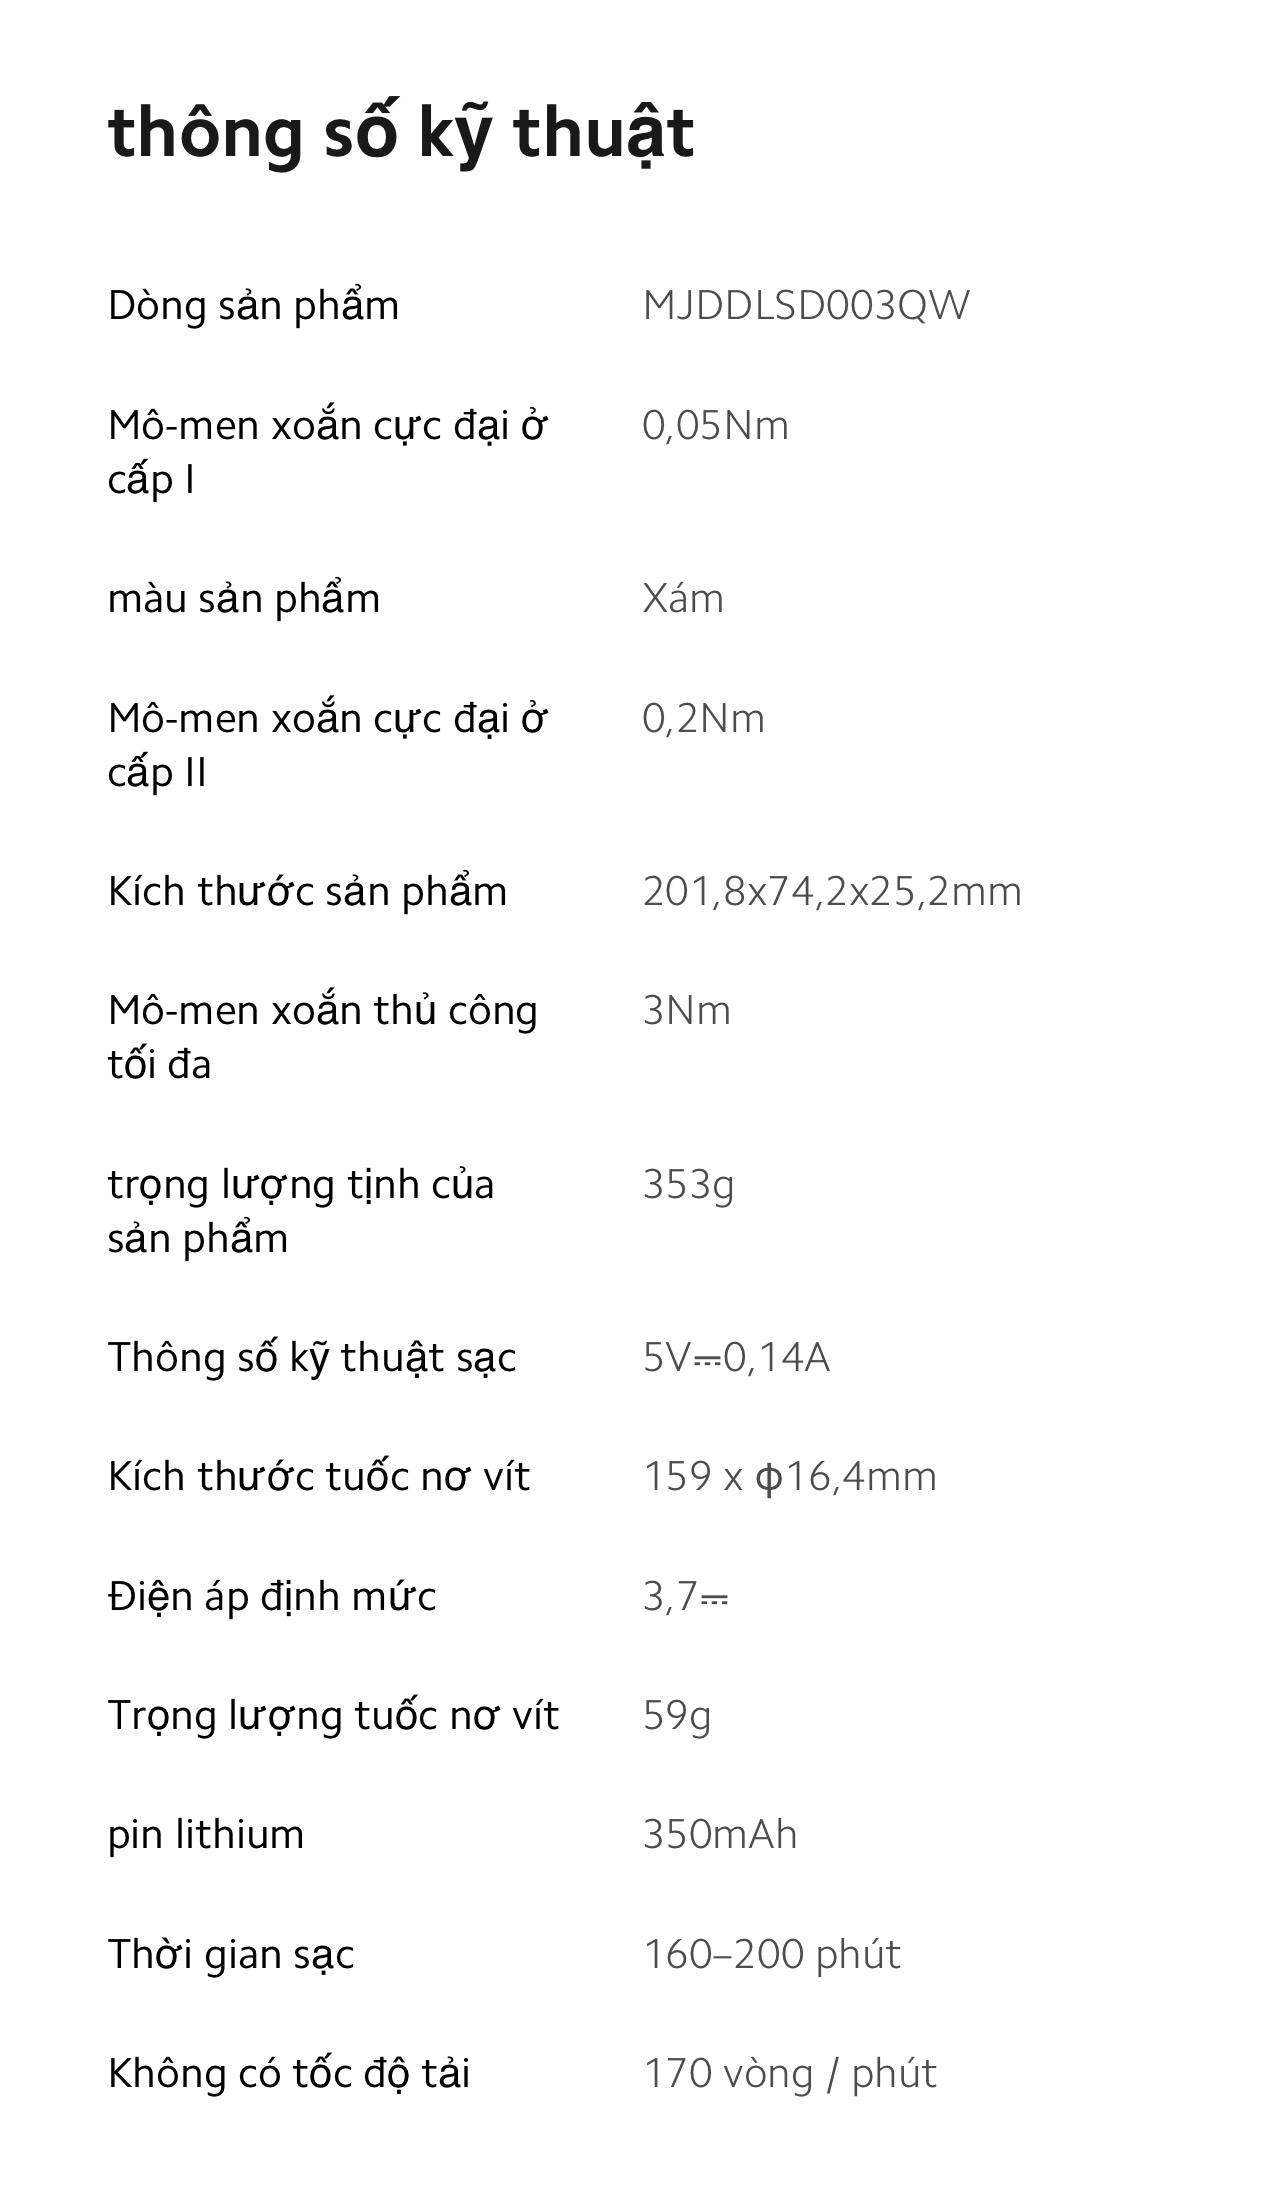Click the 'Kích thước sản phẩm' label
This screenshot has width=1284, height=2202.
307,892
